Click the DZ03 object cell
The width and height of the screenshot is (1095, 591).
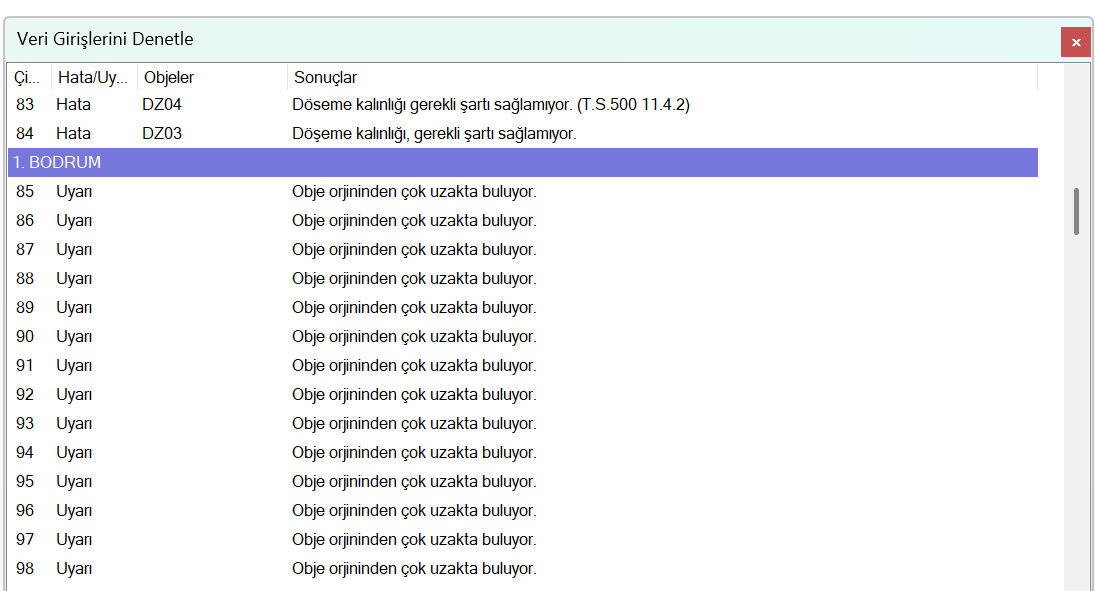click(x=162, y=133)
